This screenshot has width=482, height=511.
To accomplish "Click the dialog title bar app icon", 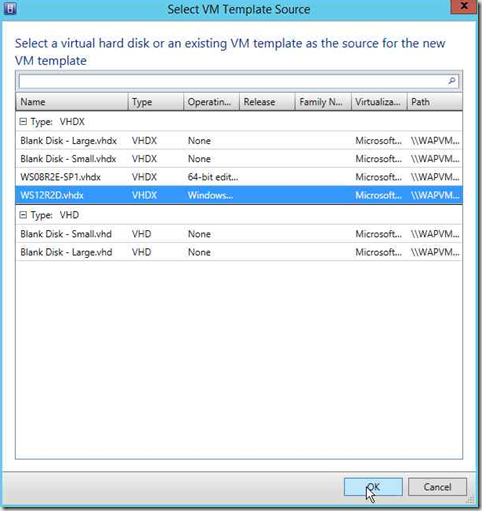I will coord(10,8).
